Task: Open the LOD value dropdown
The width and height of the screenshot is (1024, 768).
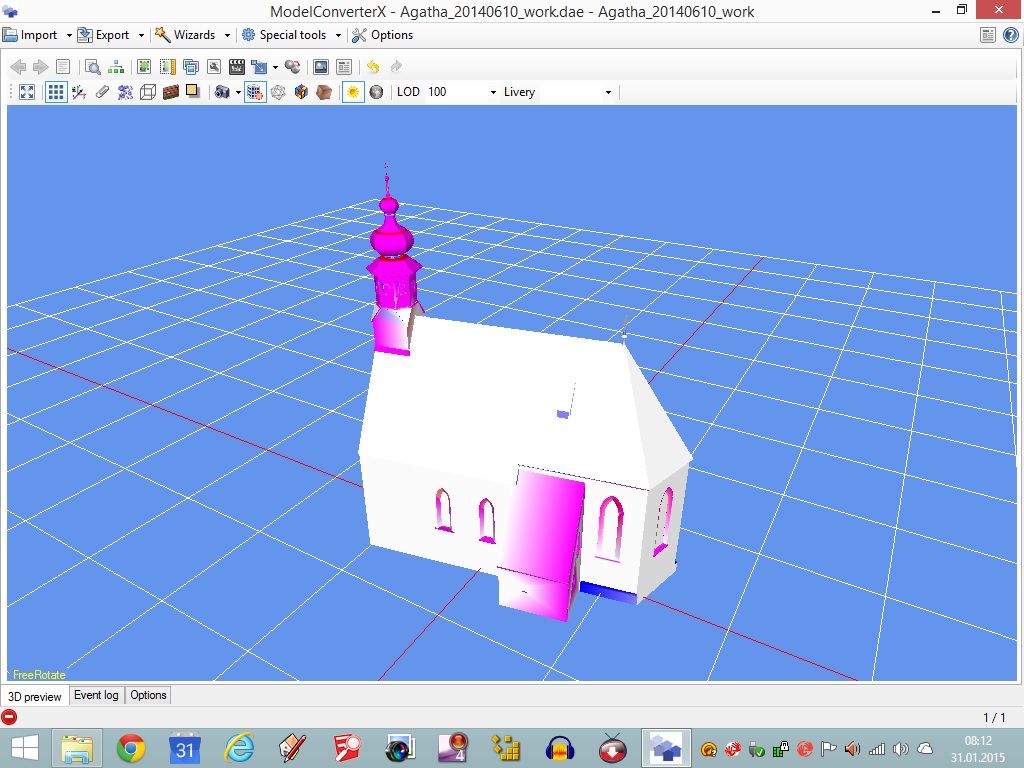Action: pyautogui.click(x=493, y=92)
